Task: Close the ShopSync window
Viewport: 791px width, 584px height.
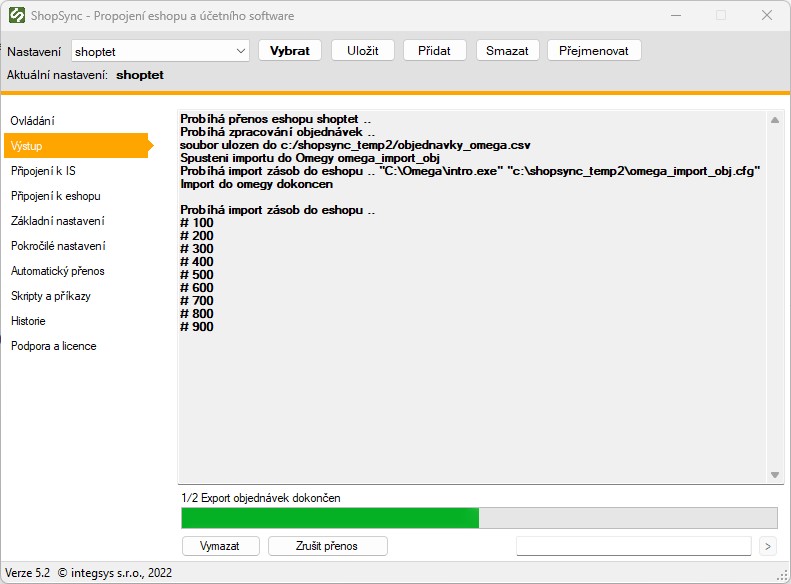Action: pos(767,15)
